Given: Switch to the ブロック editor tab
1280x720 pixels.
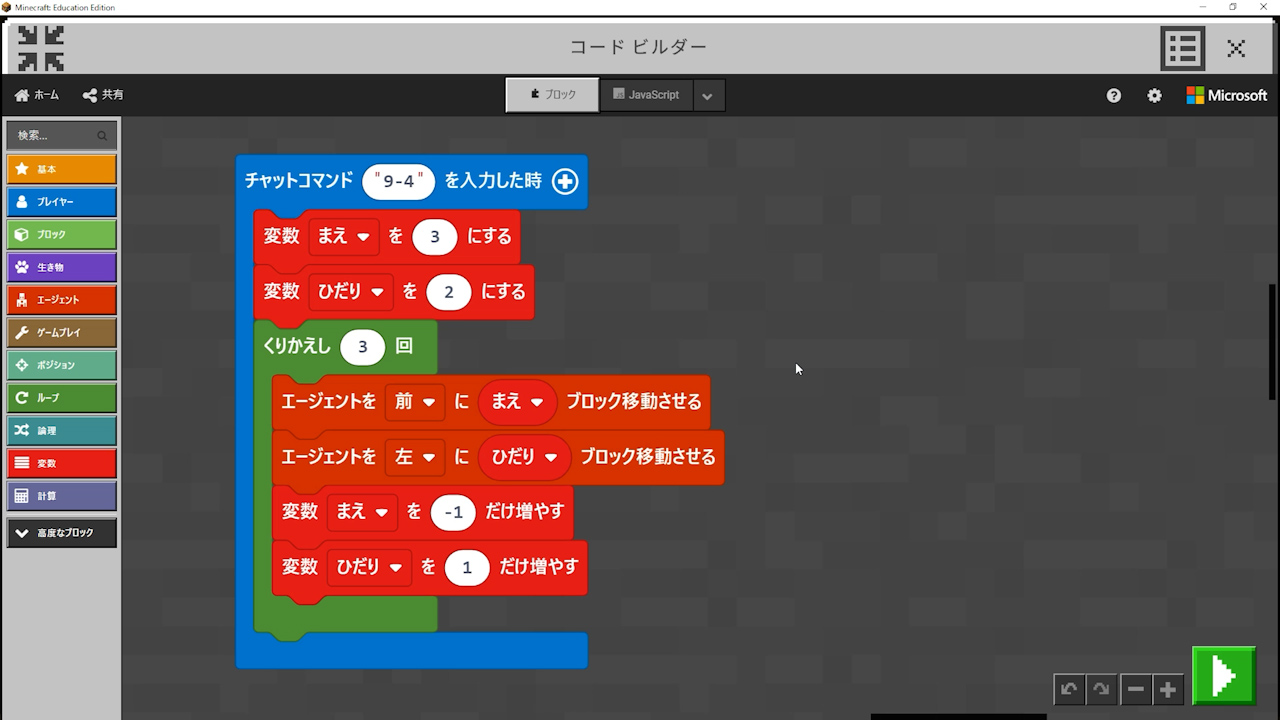Looking at the screenshot, I should click(552, 95).
